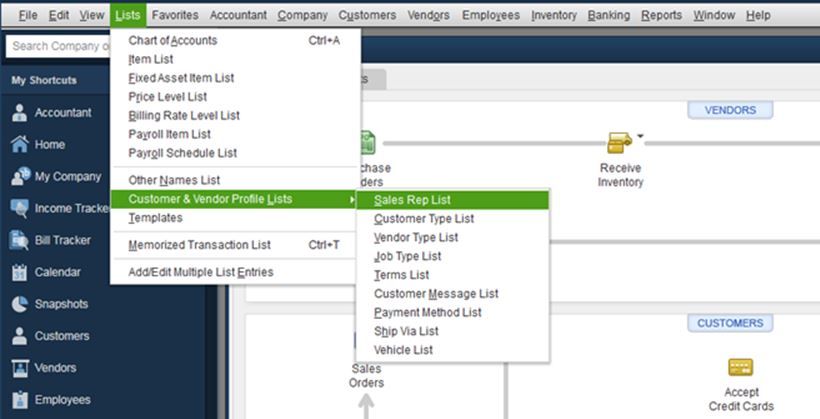
Task: Open the Calendar sidebar icon
Action: tap(19, 272)
